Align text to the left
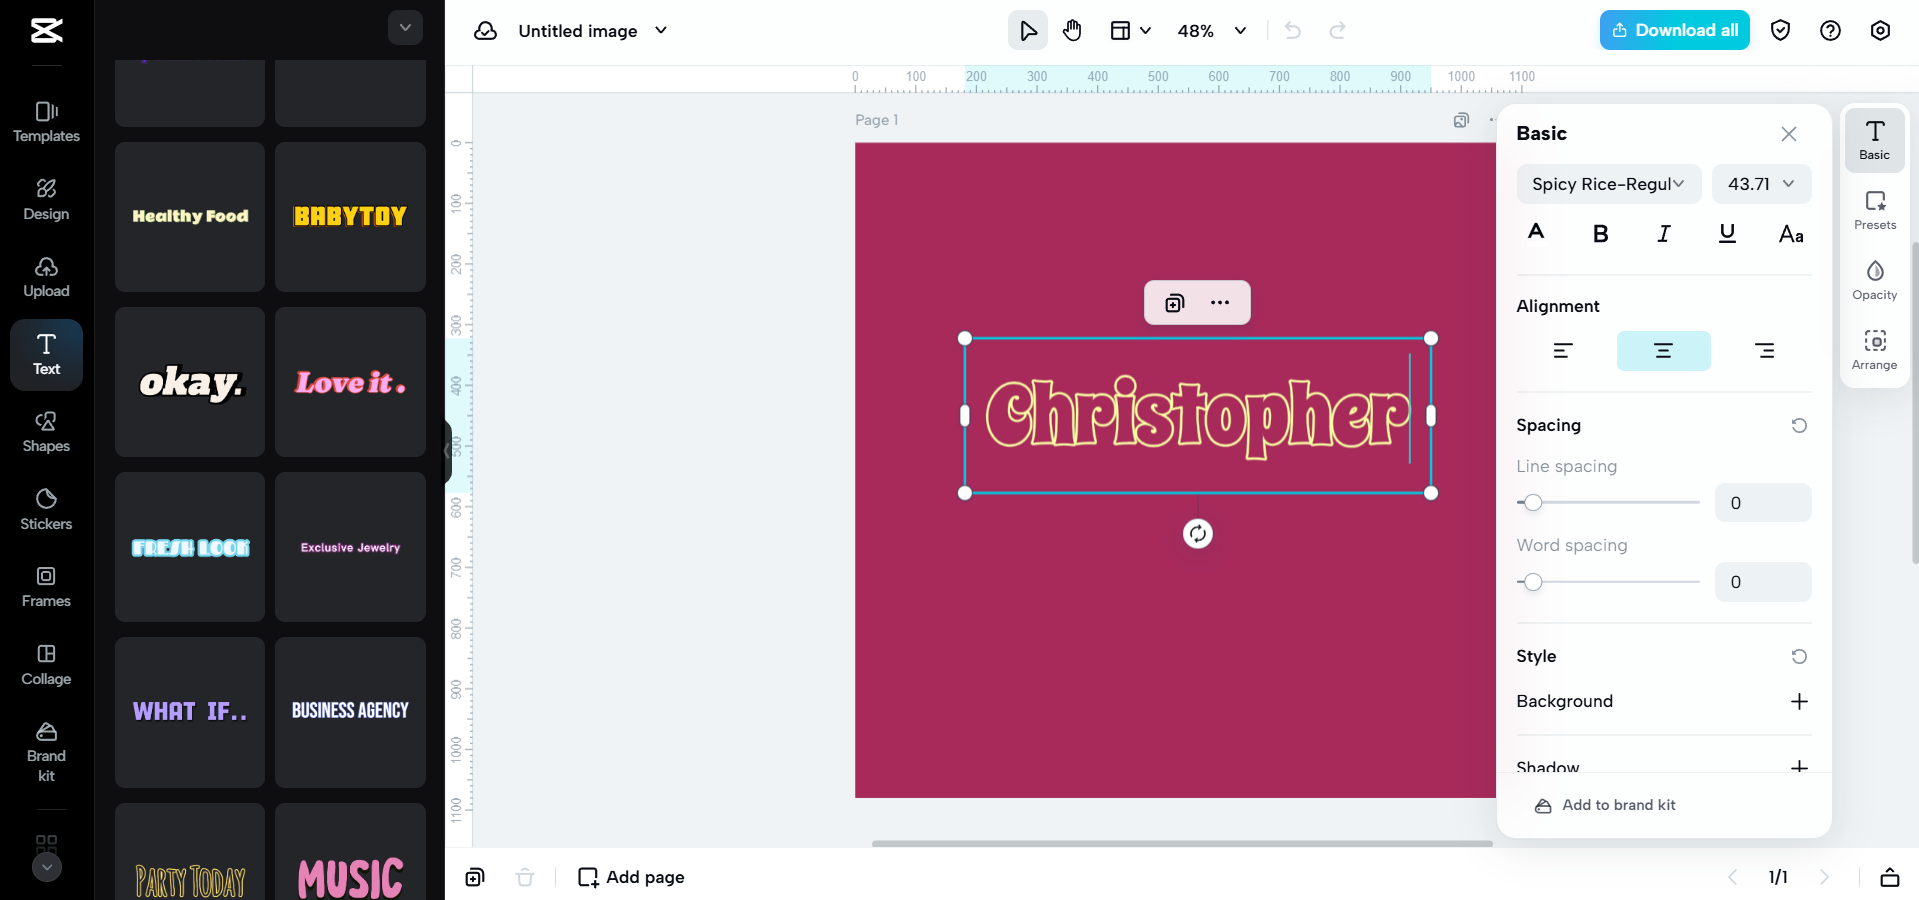 1563,351
